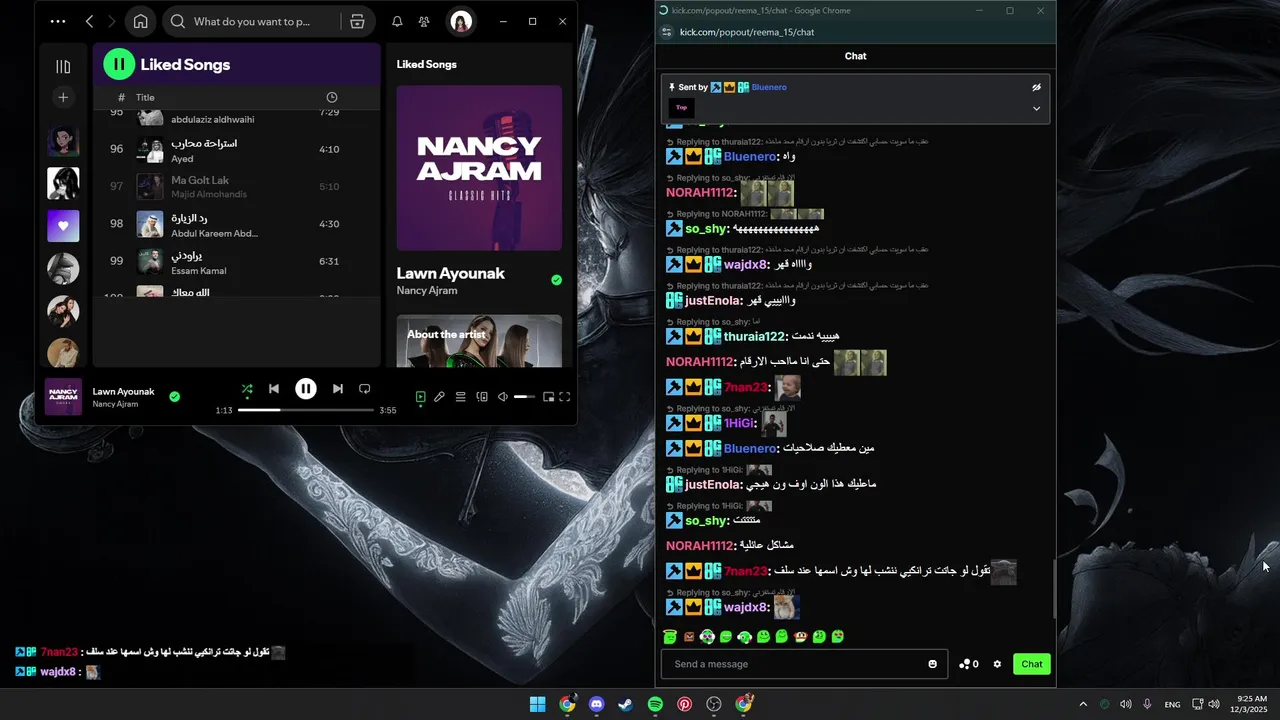This screenshot has height=720, width=1280.
Task: Mute Spotify volume speaker icon
Action: [x=503, y=397]
